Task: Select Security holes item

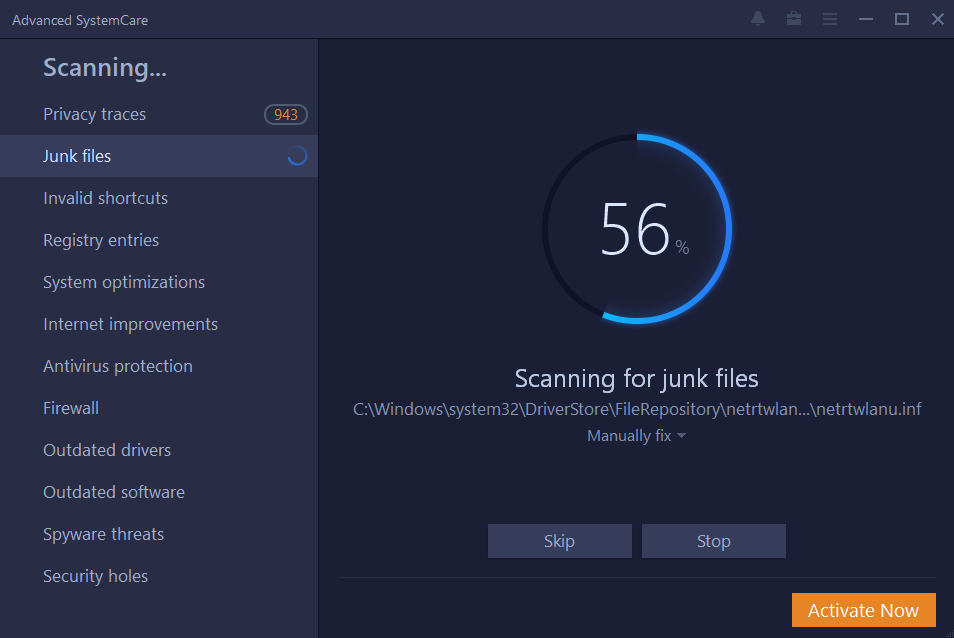Action: (x=159, y=576)
